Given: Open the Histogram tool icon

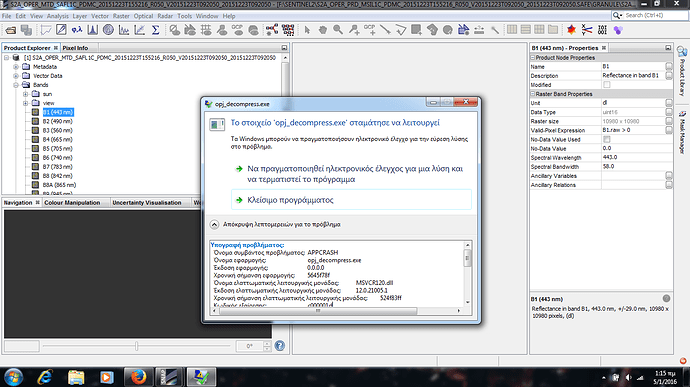Looking at the screenshot, I should (92, 30).
